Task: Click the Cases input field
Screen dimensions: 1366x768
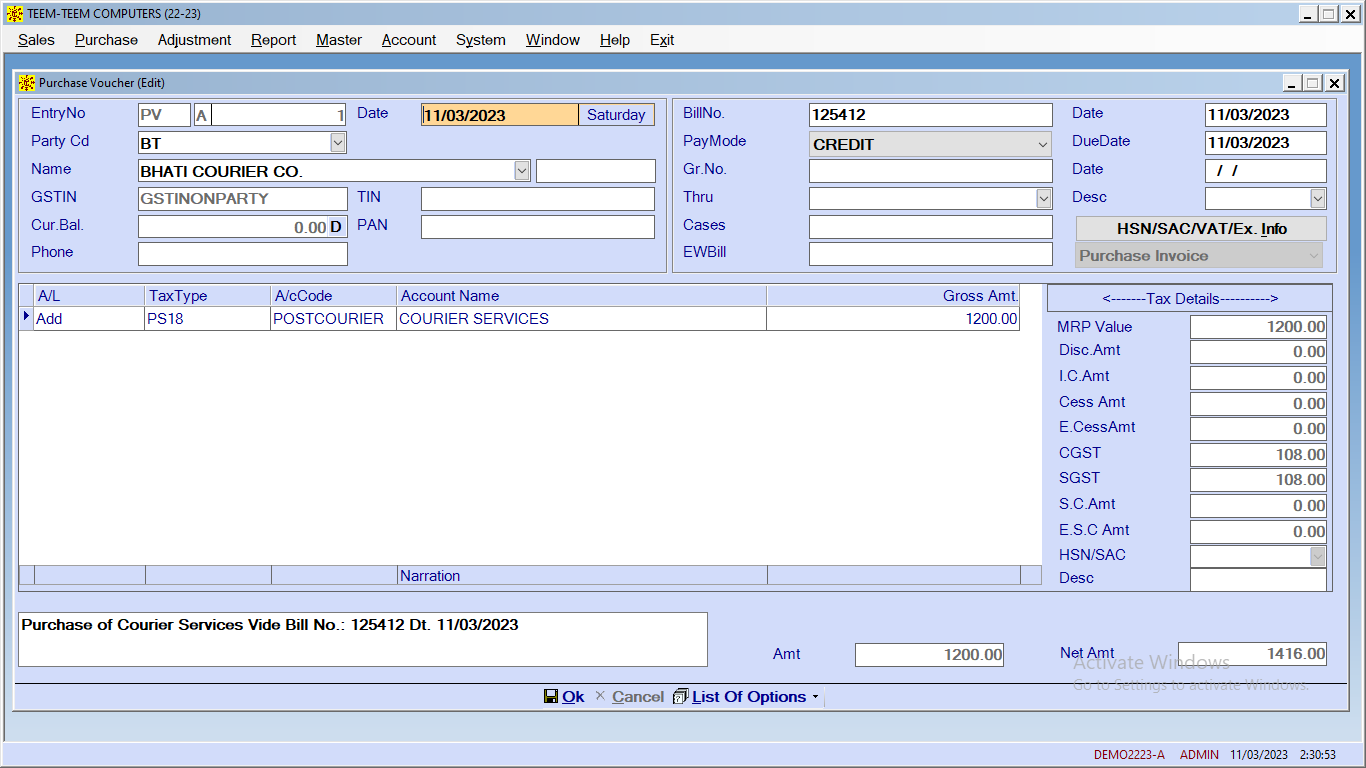Action: [x=930, y=227]
